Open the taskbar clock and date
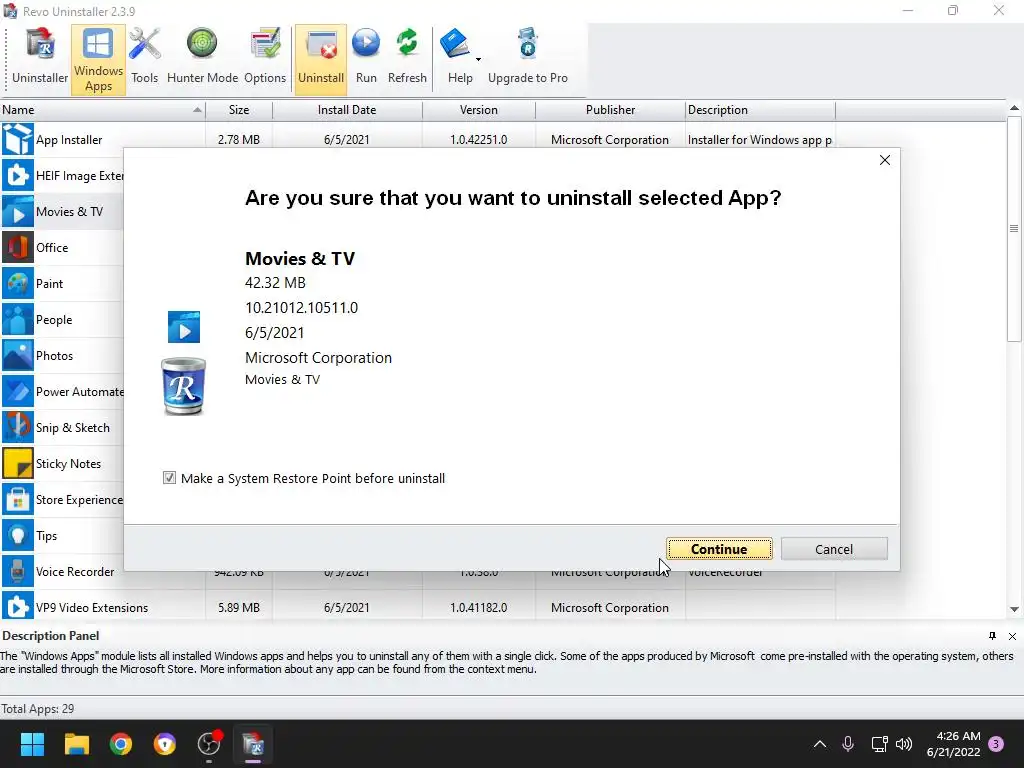The width and height of the screenshot is (1024, 768). pyautogui.click(x=953, y=744)
